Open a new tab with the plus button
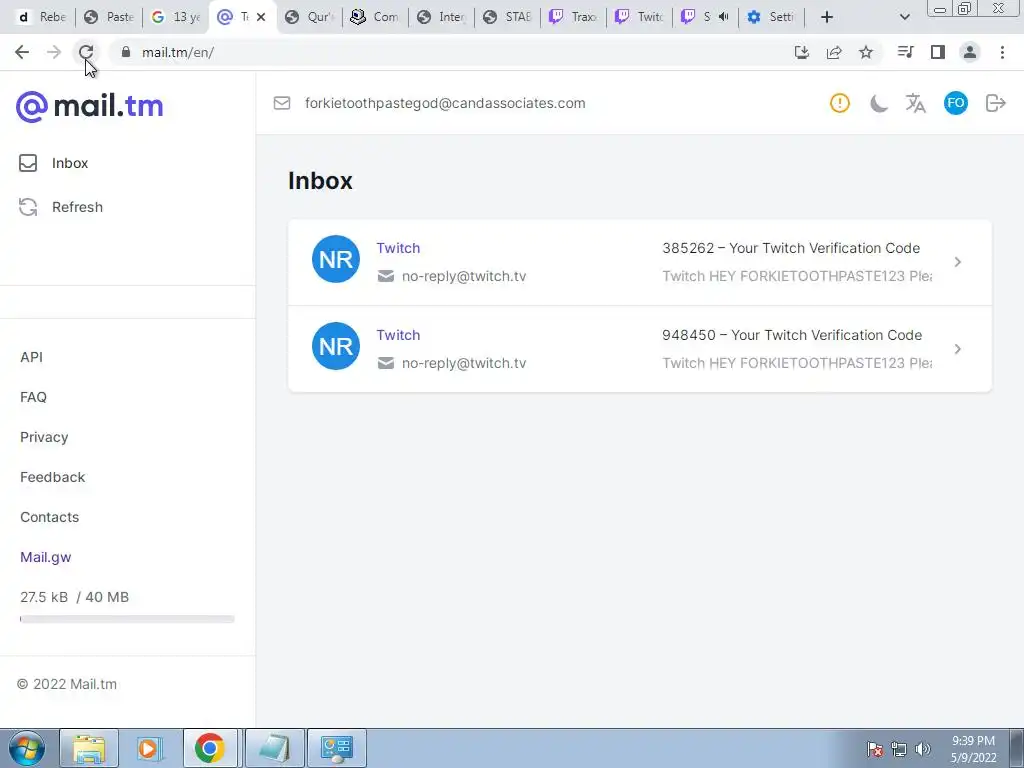Viewport: 1024px width, 768px height. pyautogui.click(x=827, y=17)
